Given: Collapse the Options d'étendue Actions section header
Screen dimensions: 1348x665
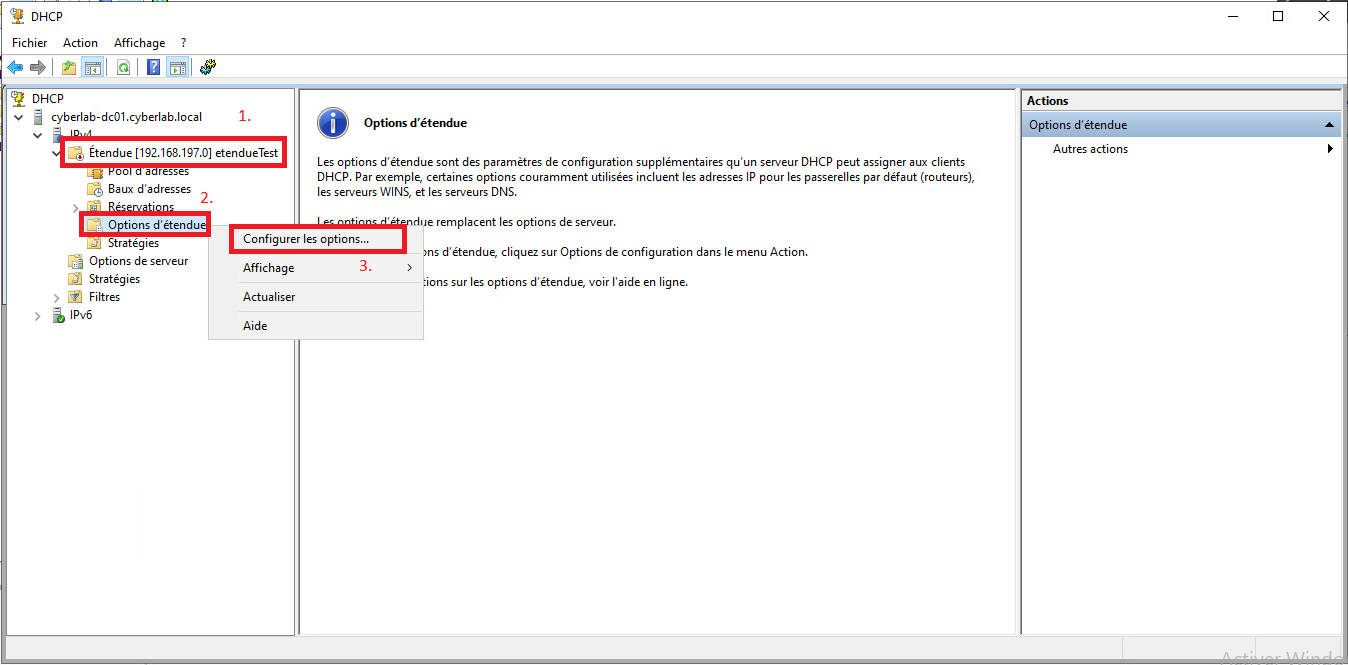Looking at the screenshot, I should coord(1329,125).
